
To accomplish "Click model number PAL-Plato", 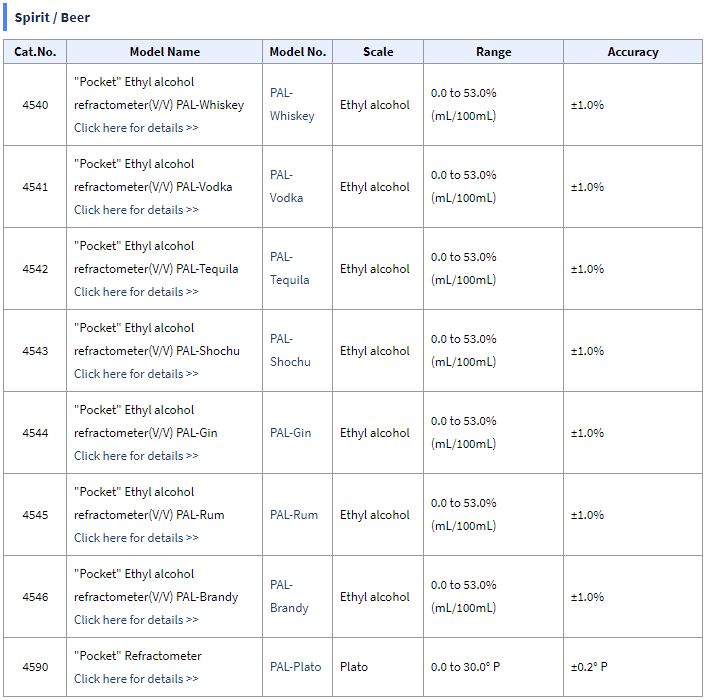I will click(295, 667).
